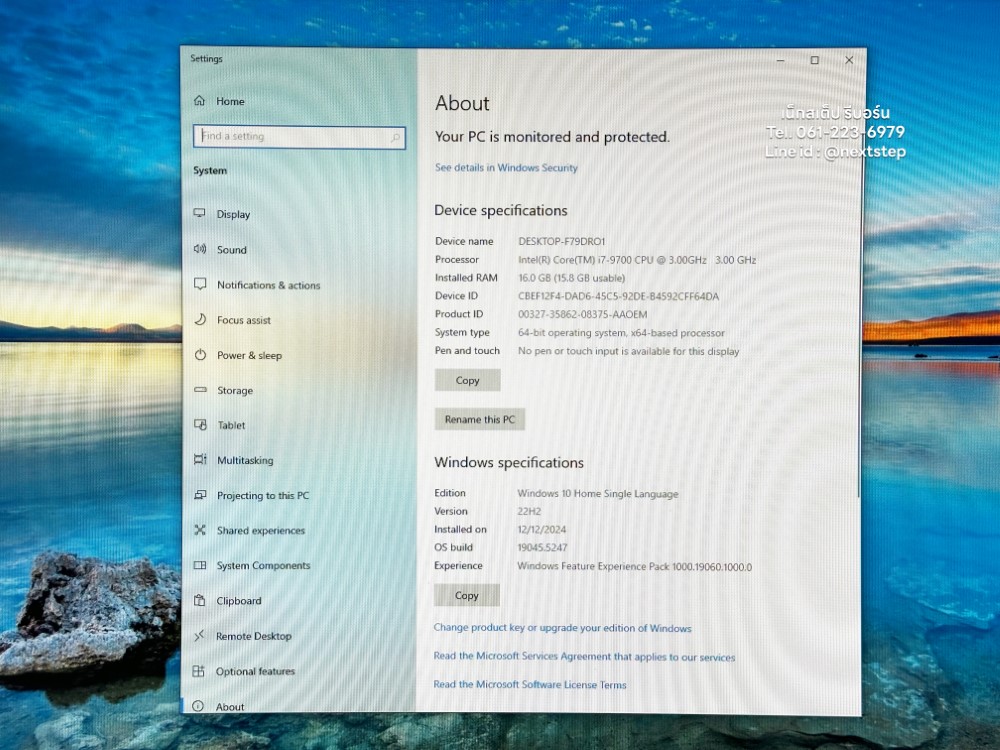The image size is (1000, 750).
Task: Open Notifications & actions icon
Action: pyautogui.click(x=200, y=284)
